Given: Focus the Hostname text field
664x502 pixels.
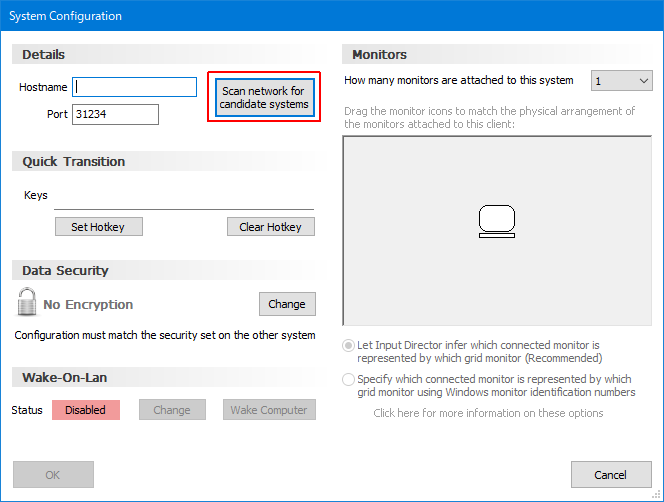Looking at the screenshot, I should click(x=135, y=88).
